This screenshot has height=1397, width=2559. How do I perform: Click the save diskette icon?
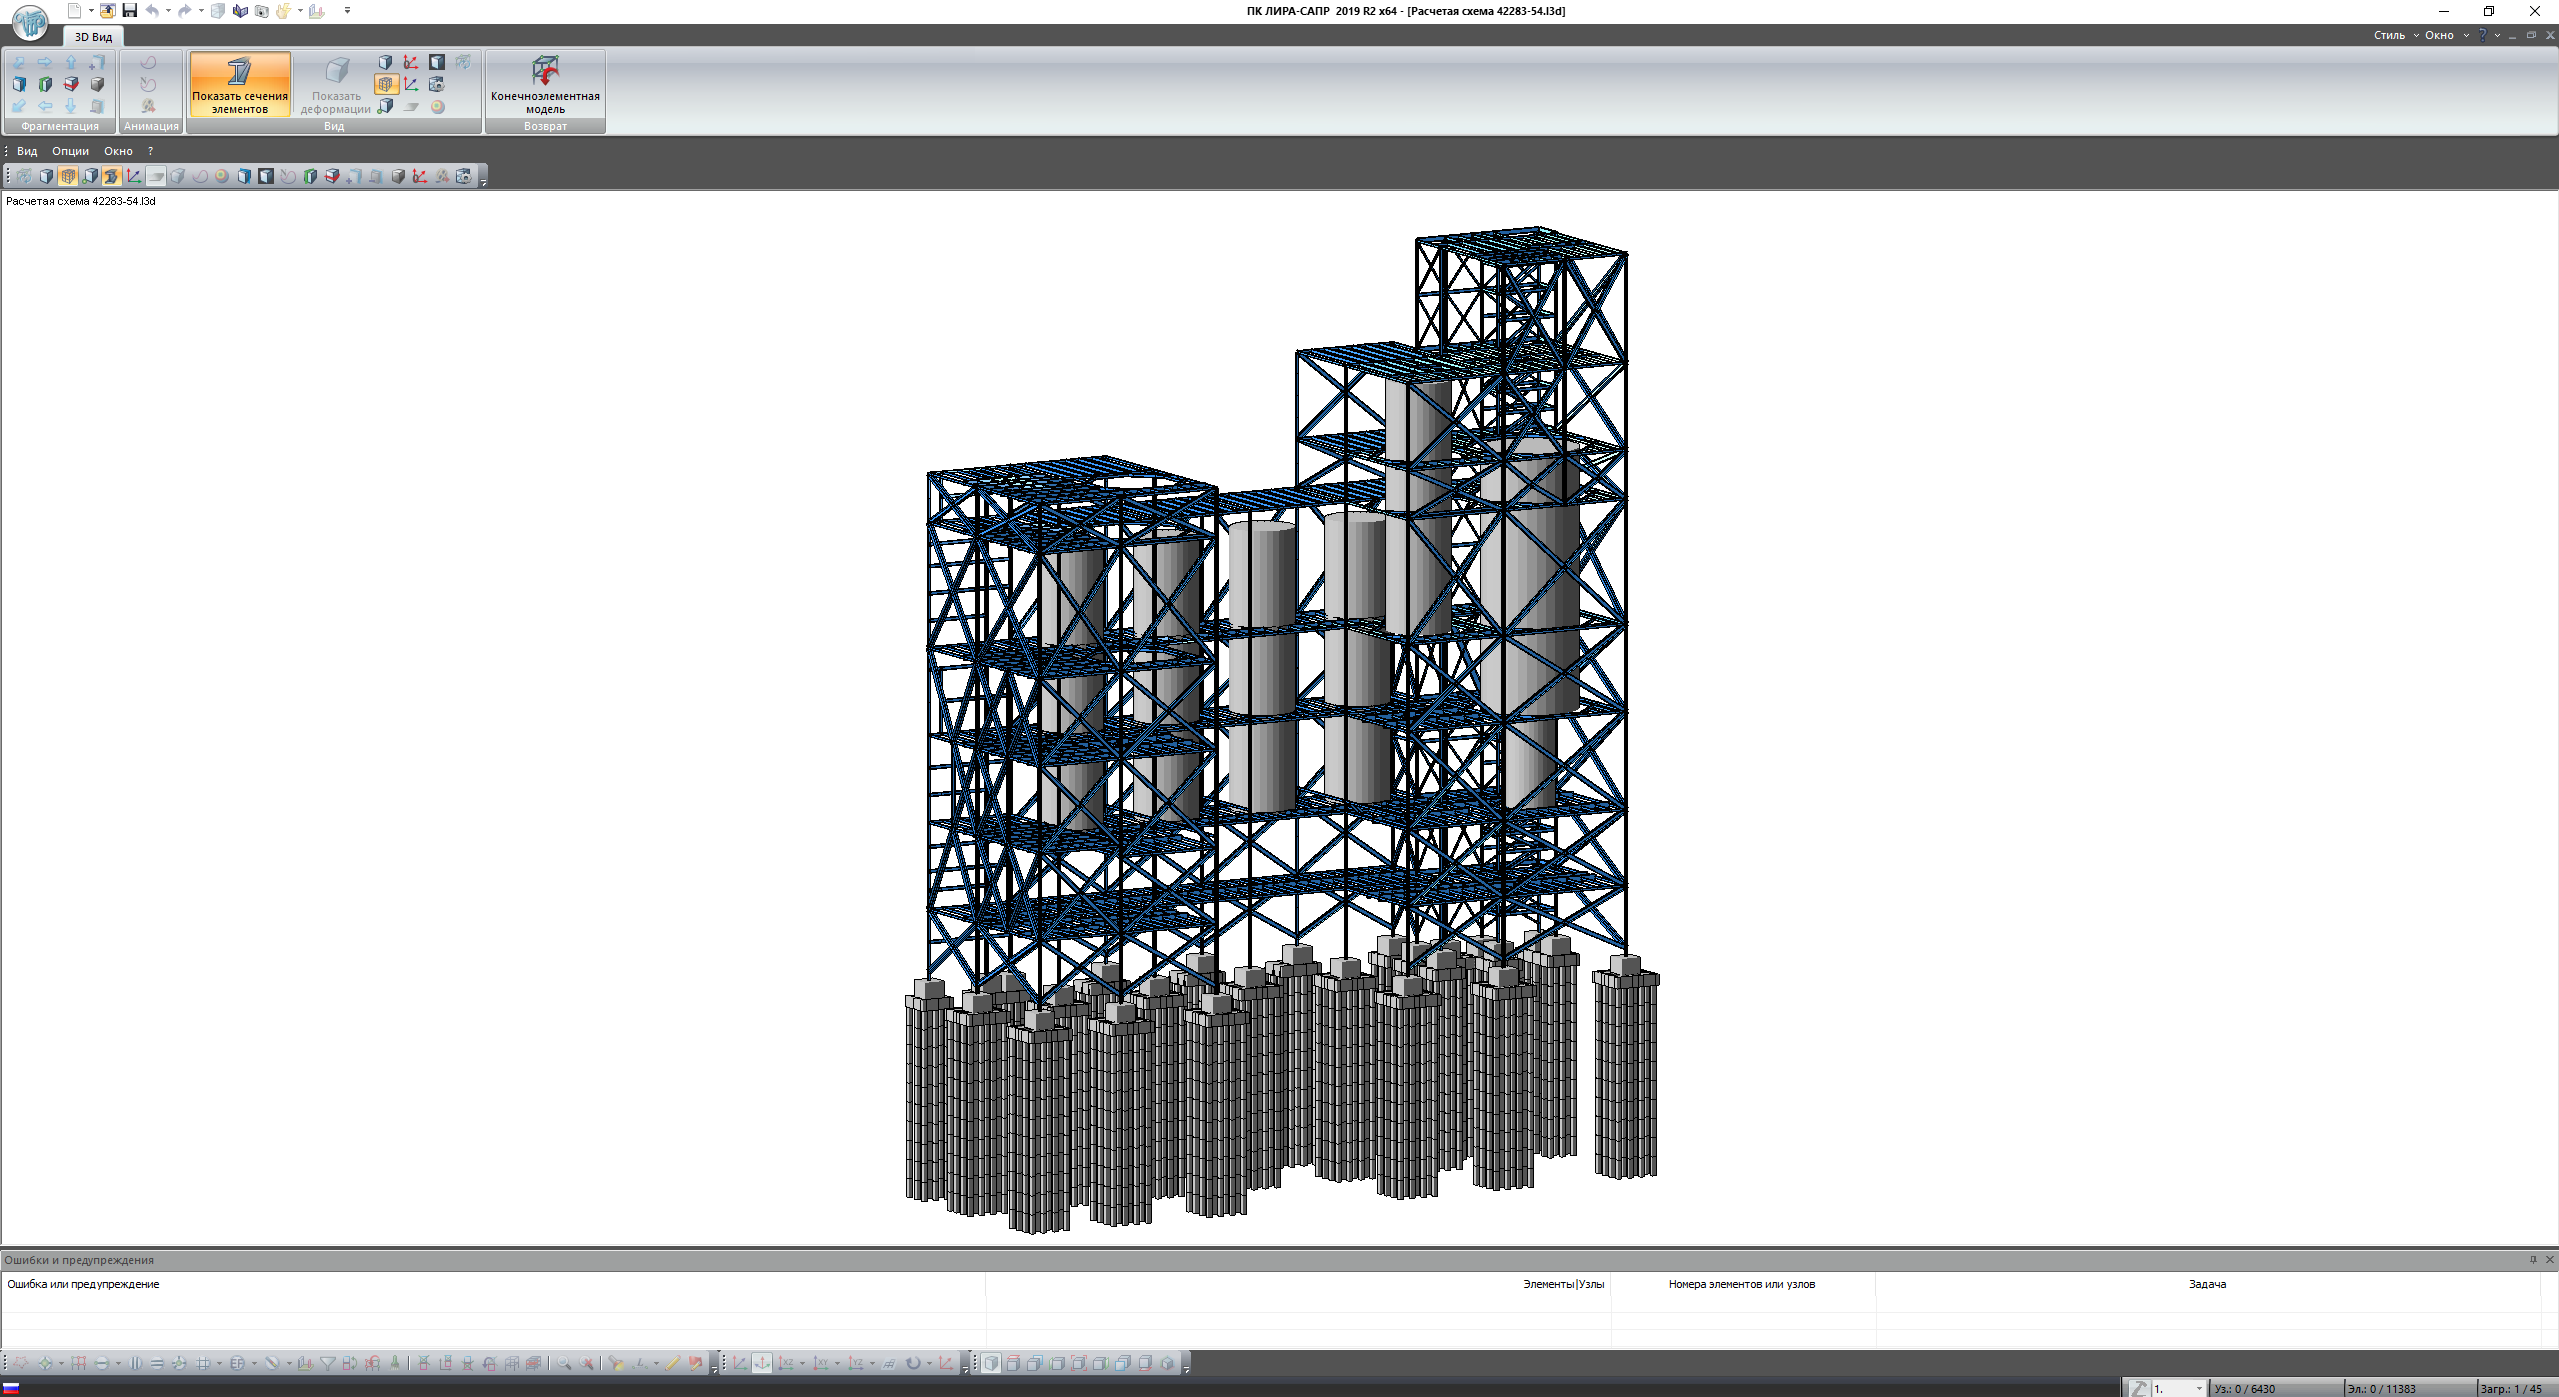pyautogui.click(x=129, y=11)
